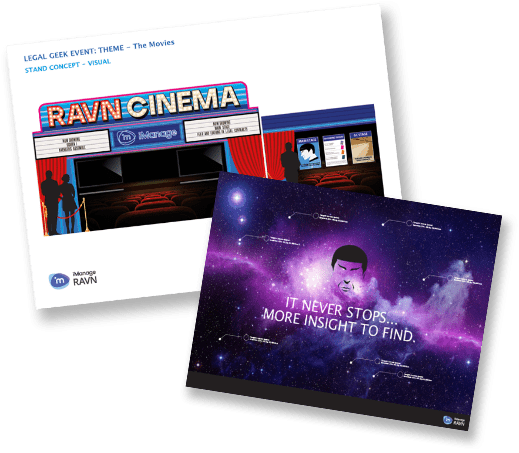Click the right marquee 'now showing' board
This screenshot has height=453, width=519.
pos(222,127)
